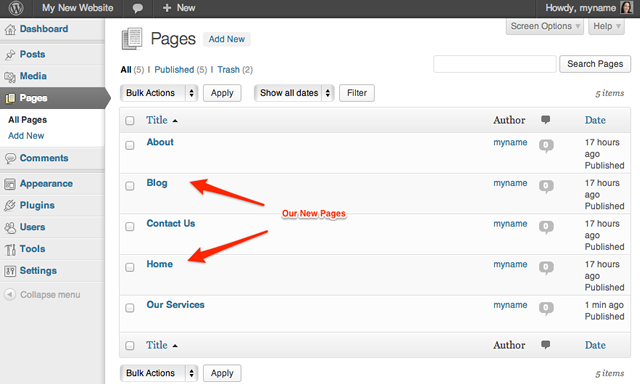Check the About page checkbox
The height and width of the screenshot is (384, 640).
point(130,145)
